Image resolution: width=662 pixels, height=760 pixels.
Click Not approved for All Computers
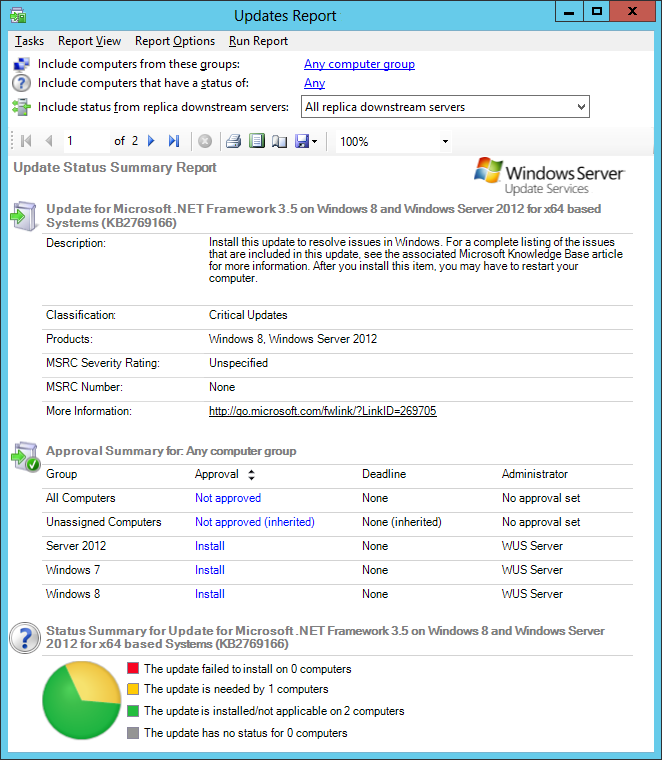click(228, 498)
